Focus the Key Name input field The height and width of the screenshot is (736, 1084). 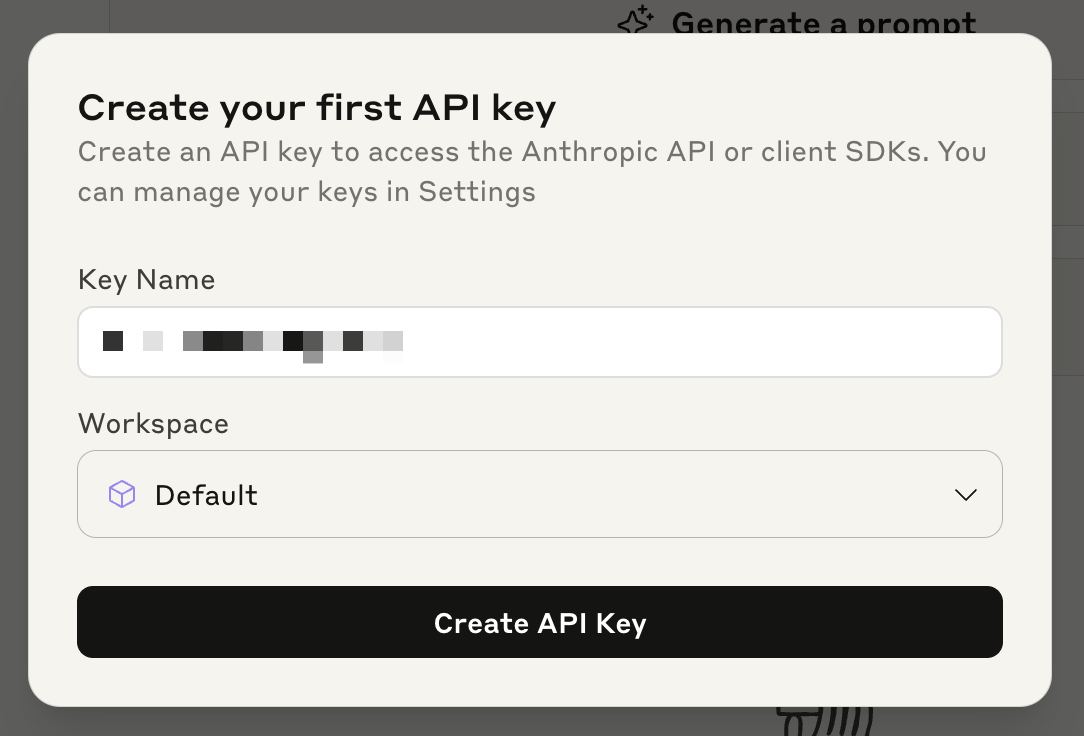[540, 342]
